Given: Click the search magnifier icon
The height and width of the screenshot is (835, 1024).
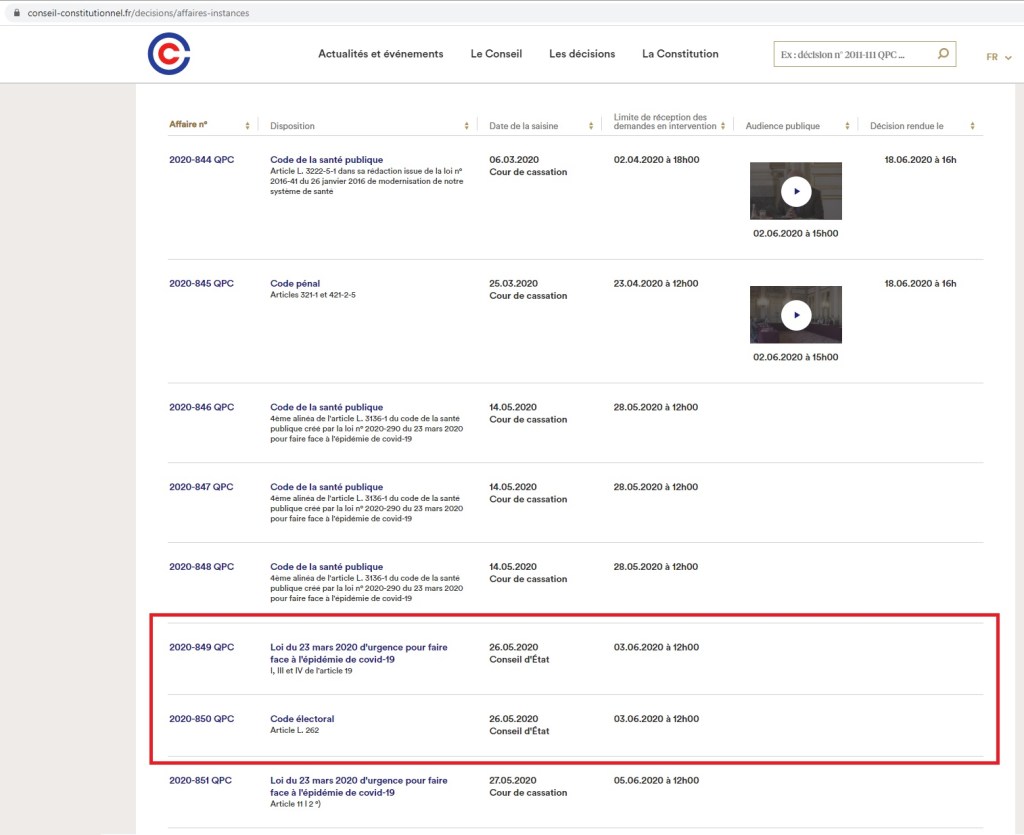Looking at the screenshot, I should pyautogui.click(x=942, y=54).
